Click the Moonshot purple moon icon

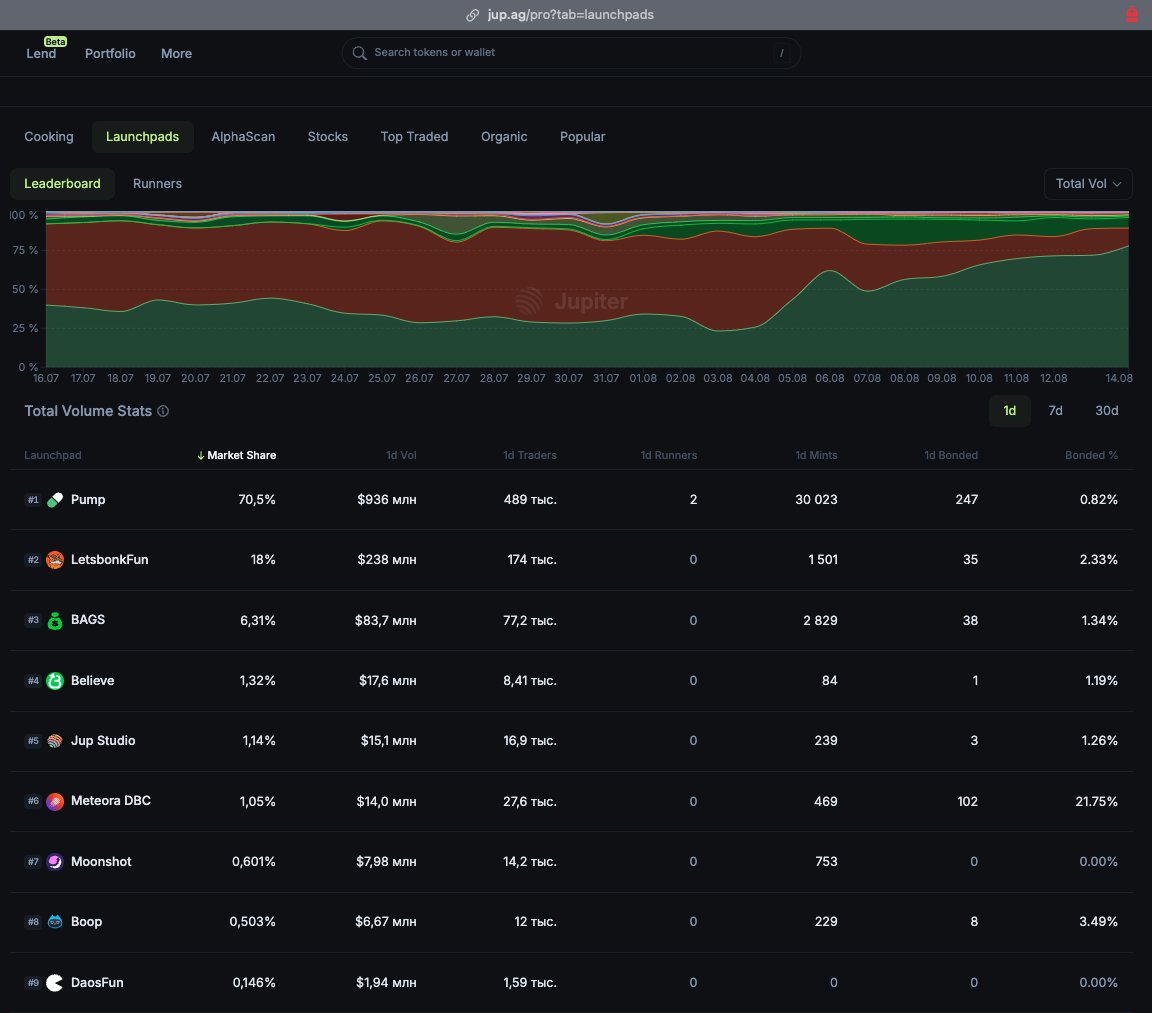tap(55, 862)
